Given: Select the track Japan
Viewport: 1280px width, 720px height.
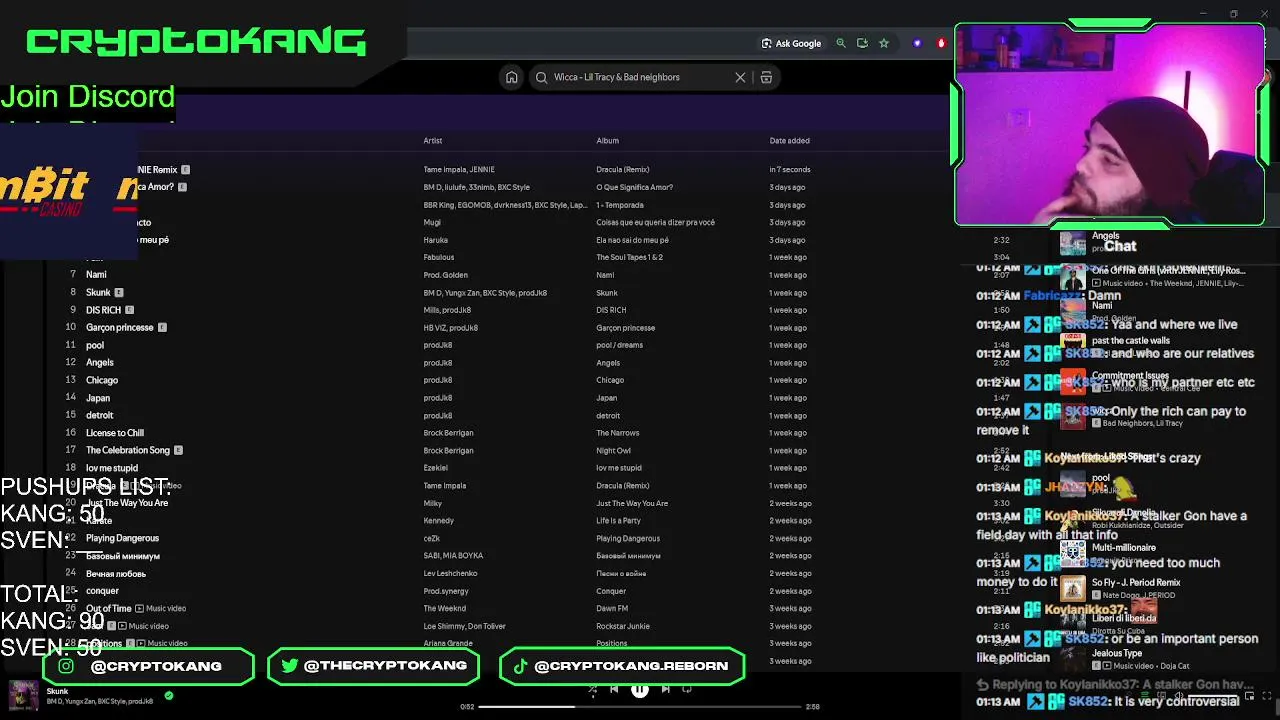Looking at the screenshot, I should click(x=98, y=398).
